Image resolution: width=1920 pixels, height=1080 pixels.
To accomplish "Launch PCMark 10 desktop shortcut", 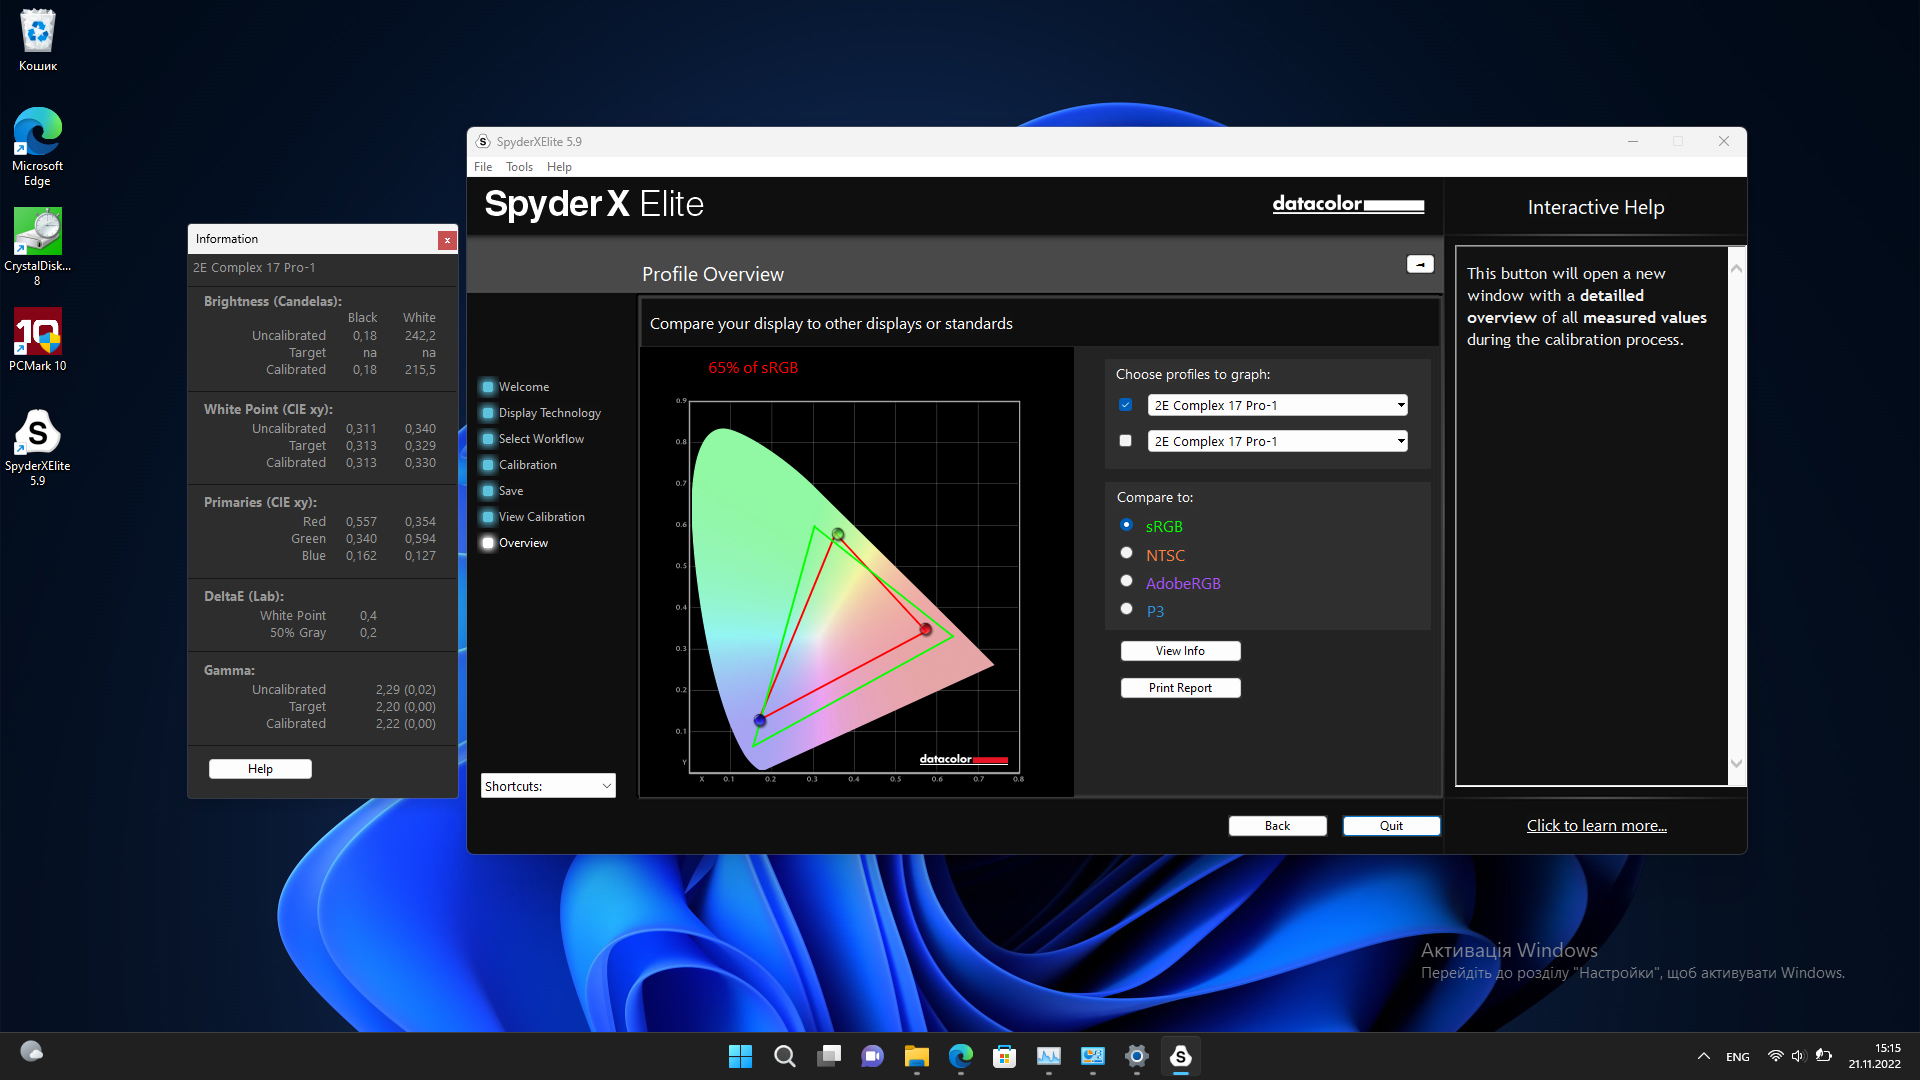I will click(38, 340).
